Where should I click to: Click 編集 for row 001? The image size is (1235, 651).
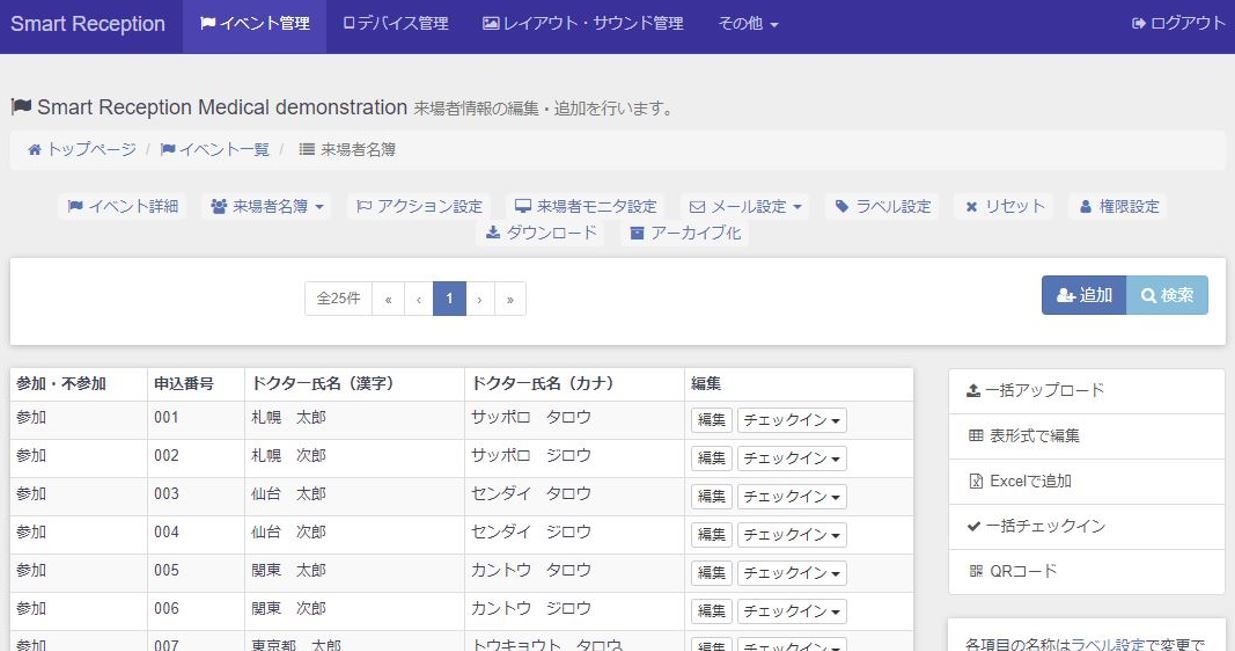tap(711, 420)
